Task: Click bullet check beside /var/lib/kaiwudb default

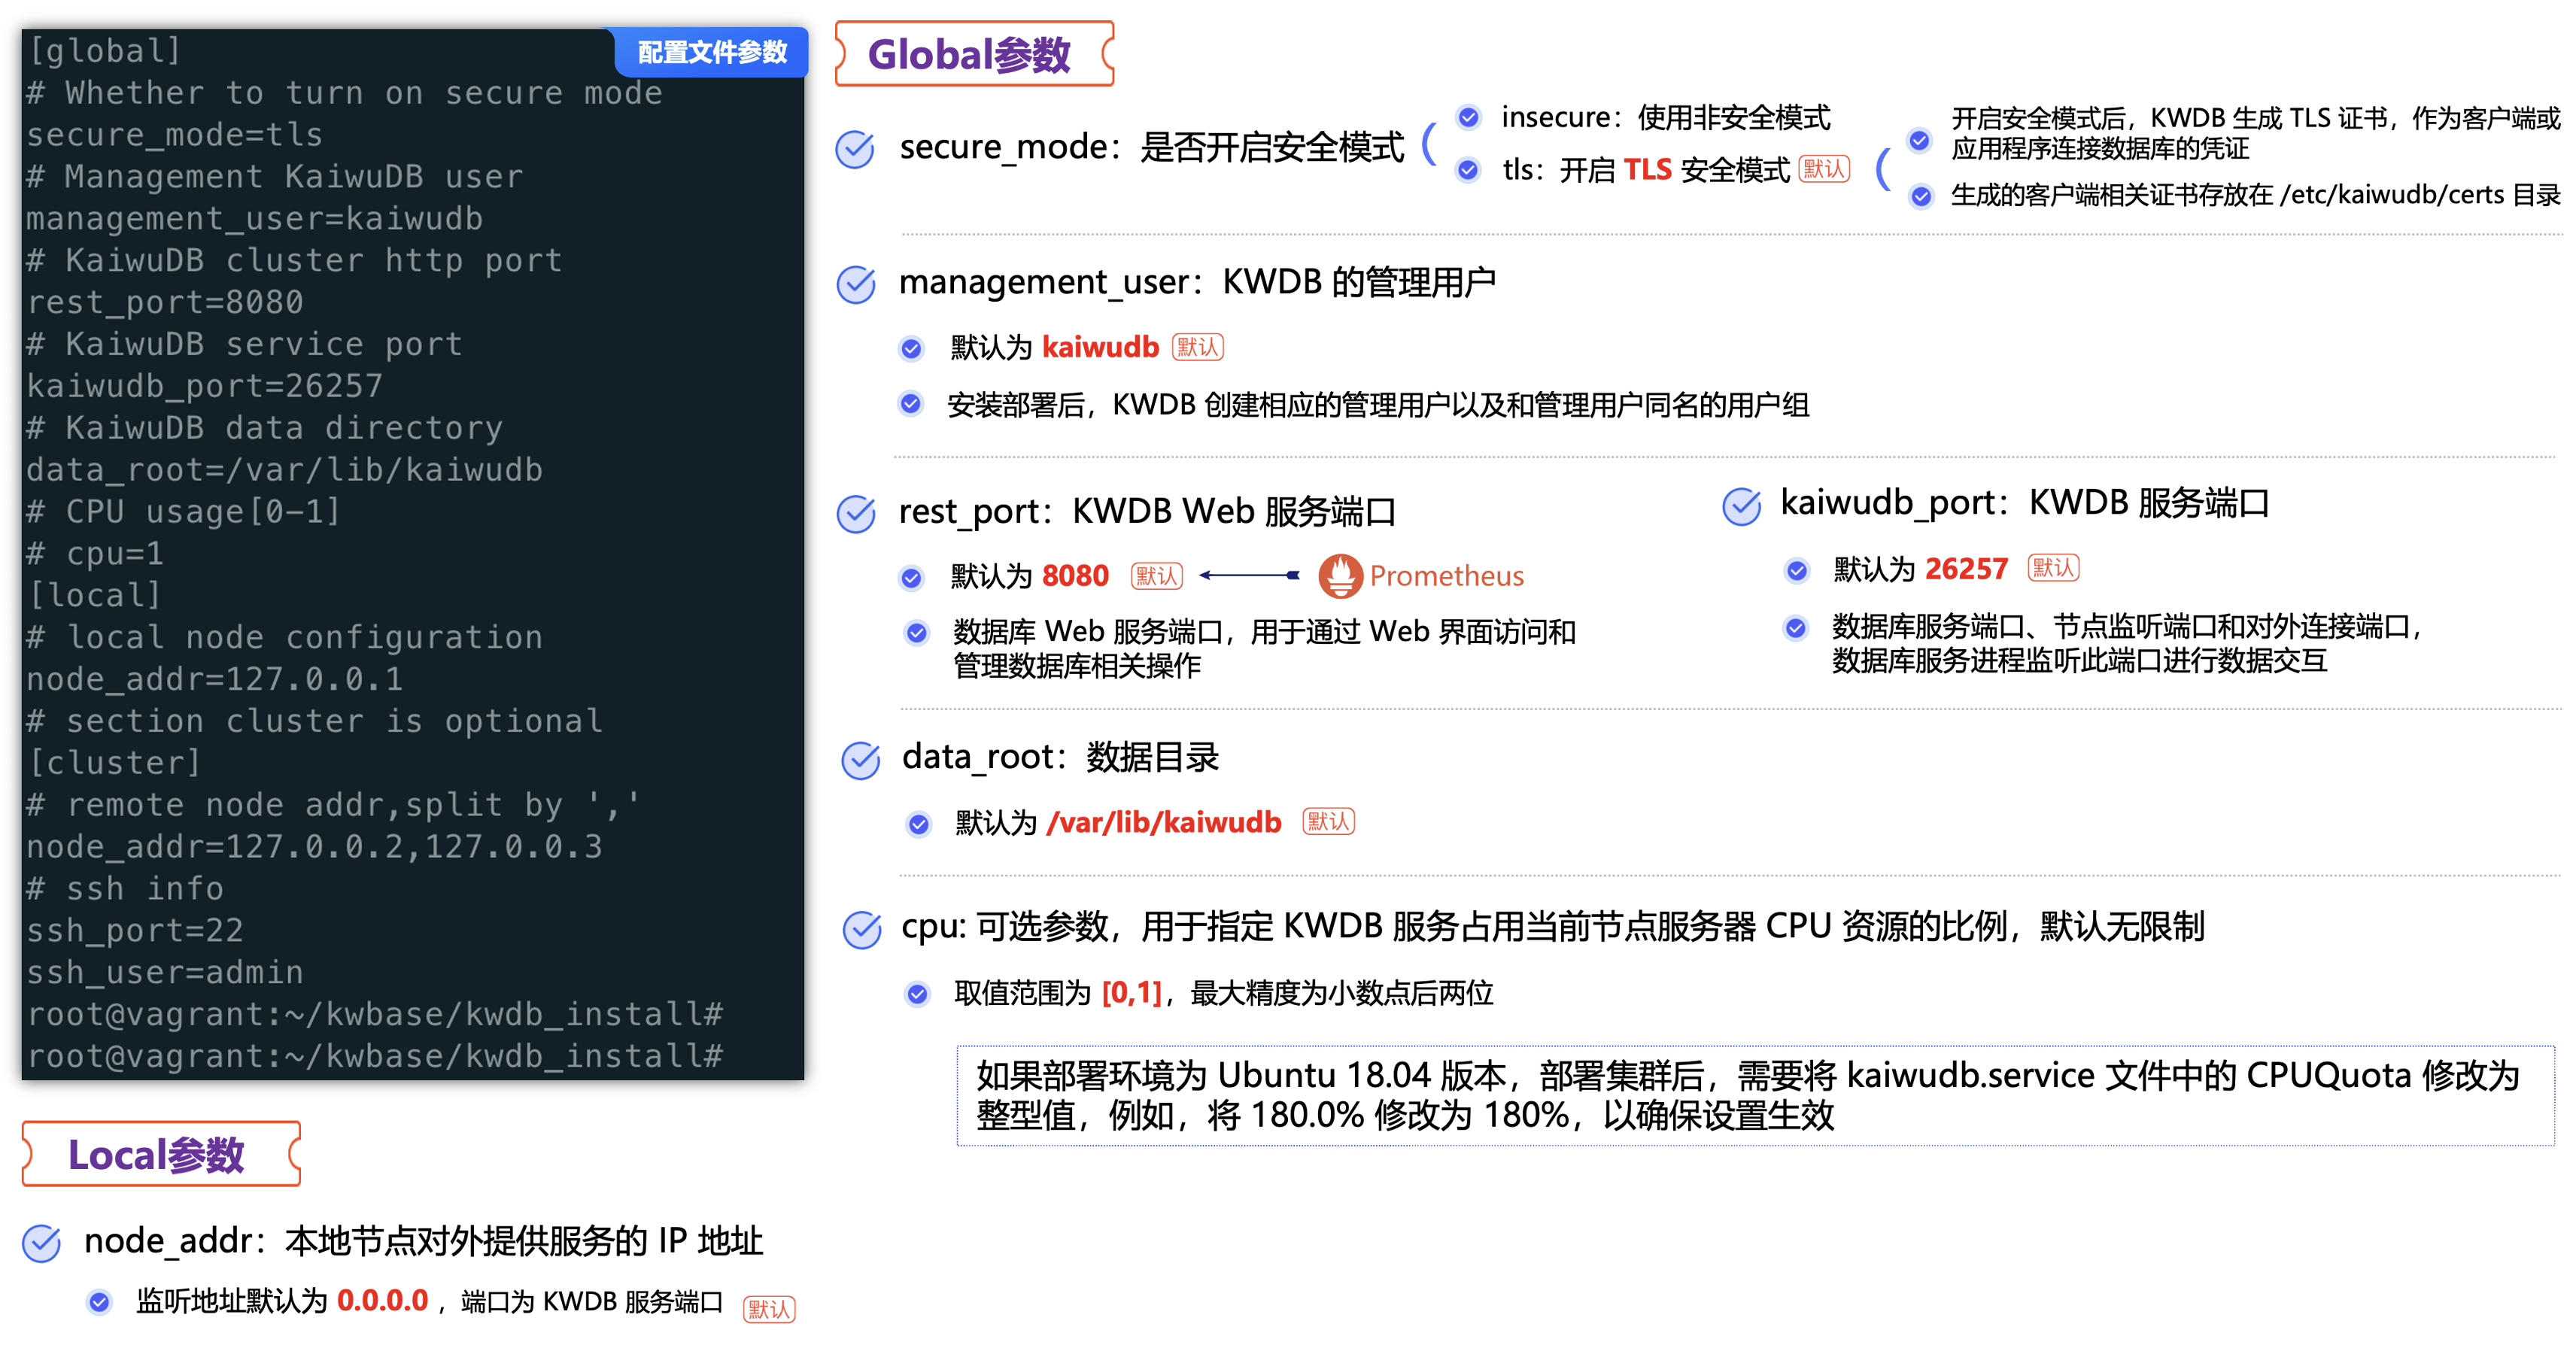Action: (918, 824)
